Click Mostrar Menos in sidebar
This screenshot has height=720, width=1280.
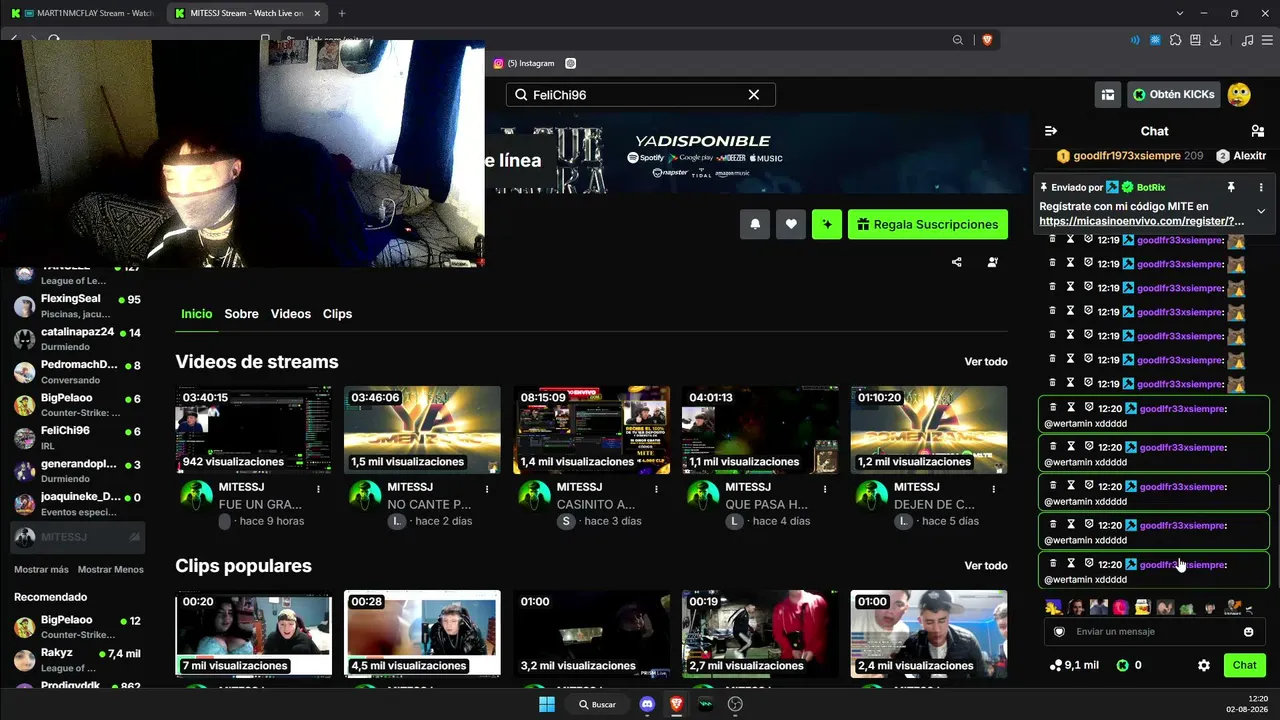click(111, 569)
